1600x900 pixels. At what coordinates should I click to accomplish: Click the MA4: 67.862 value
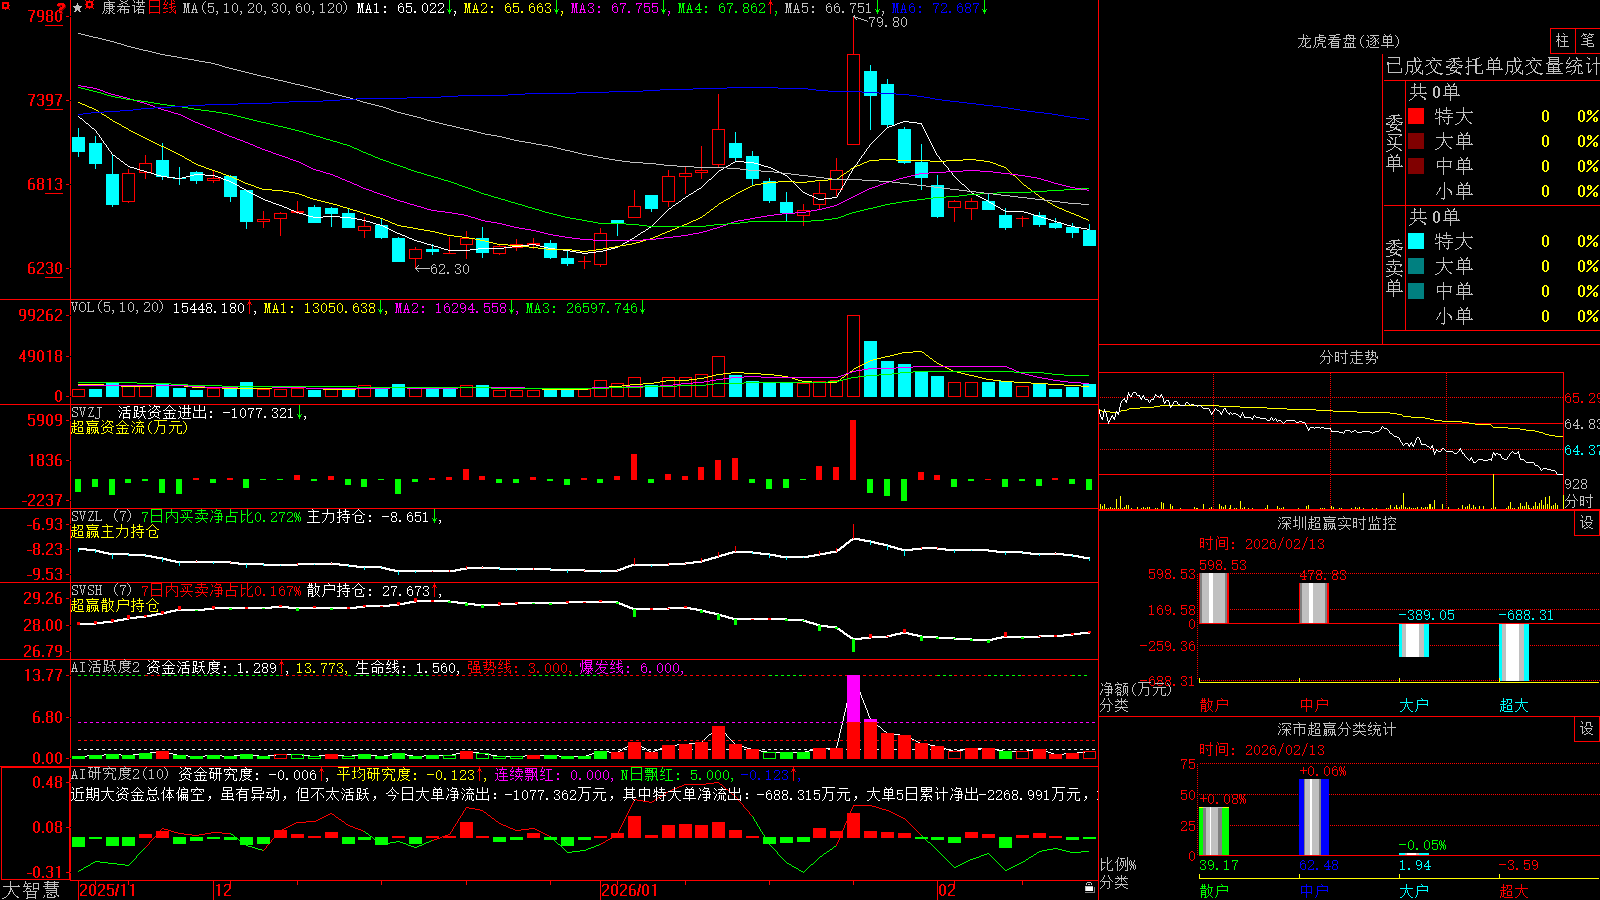pyautogui.click(x=724, y=8)
